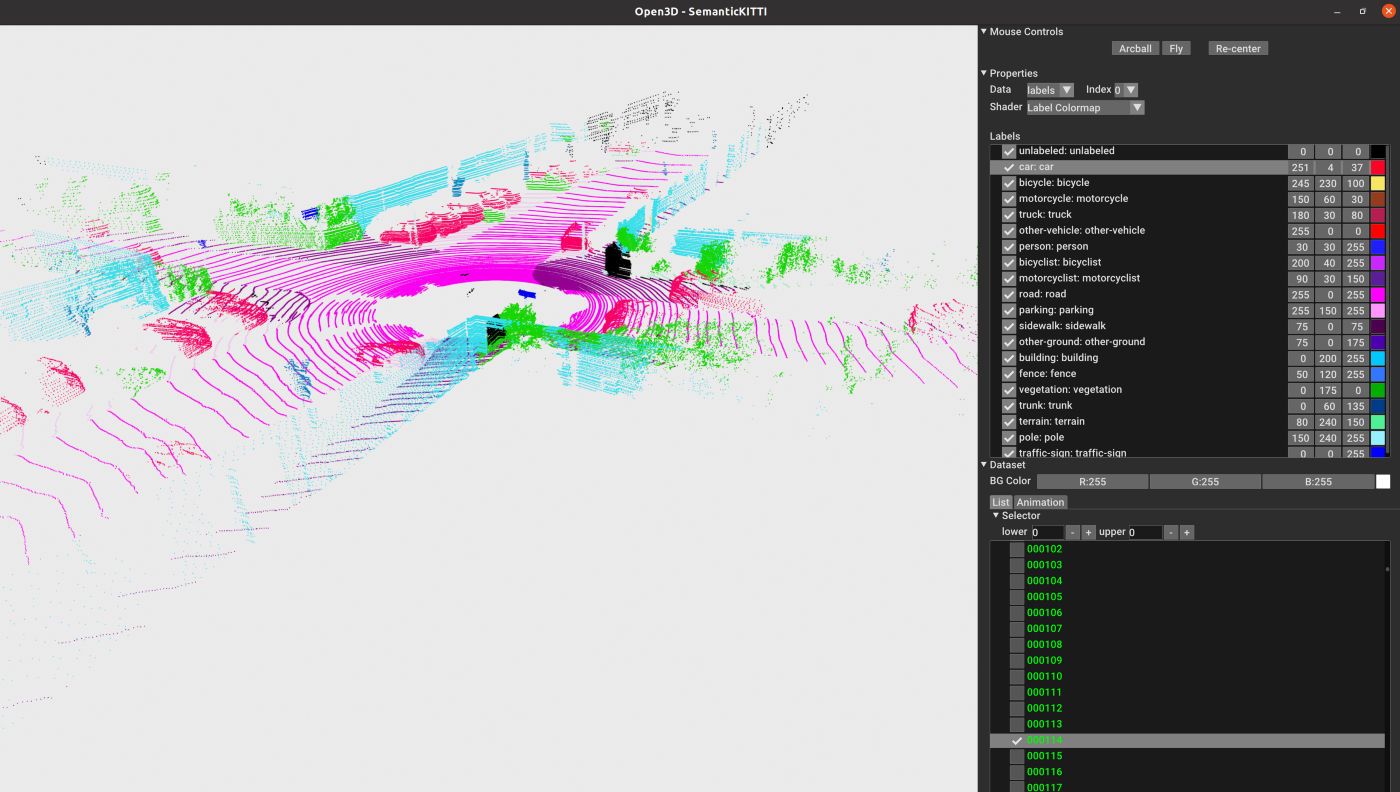This screenshot has width=1400, height=792.
Task: Open the Shader Label Colormap dropdown
Action: [1085, 107]
